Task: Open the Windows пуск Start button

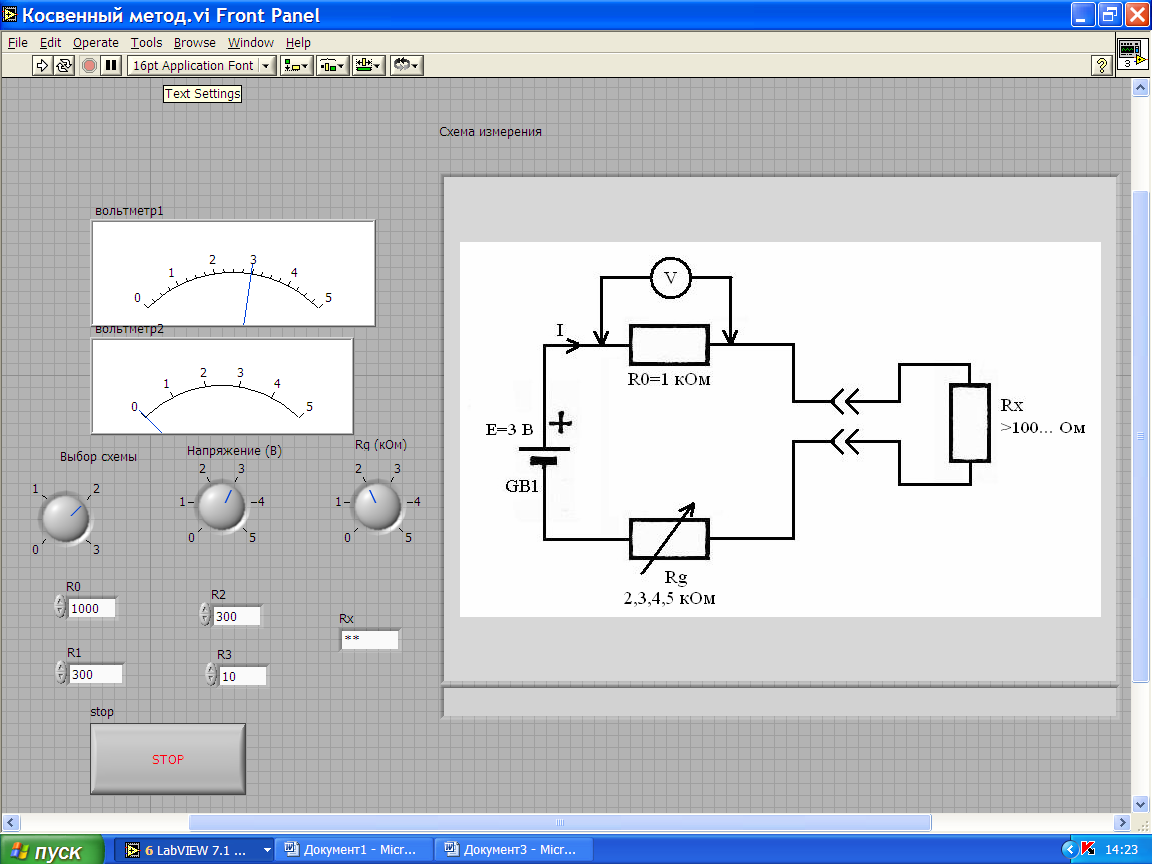Action: click(x=51, y=850)
